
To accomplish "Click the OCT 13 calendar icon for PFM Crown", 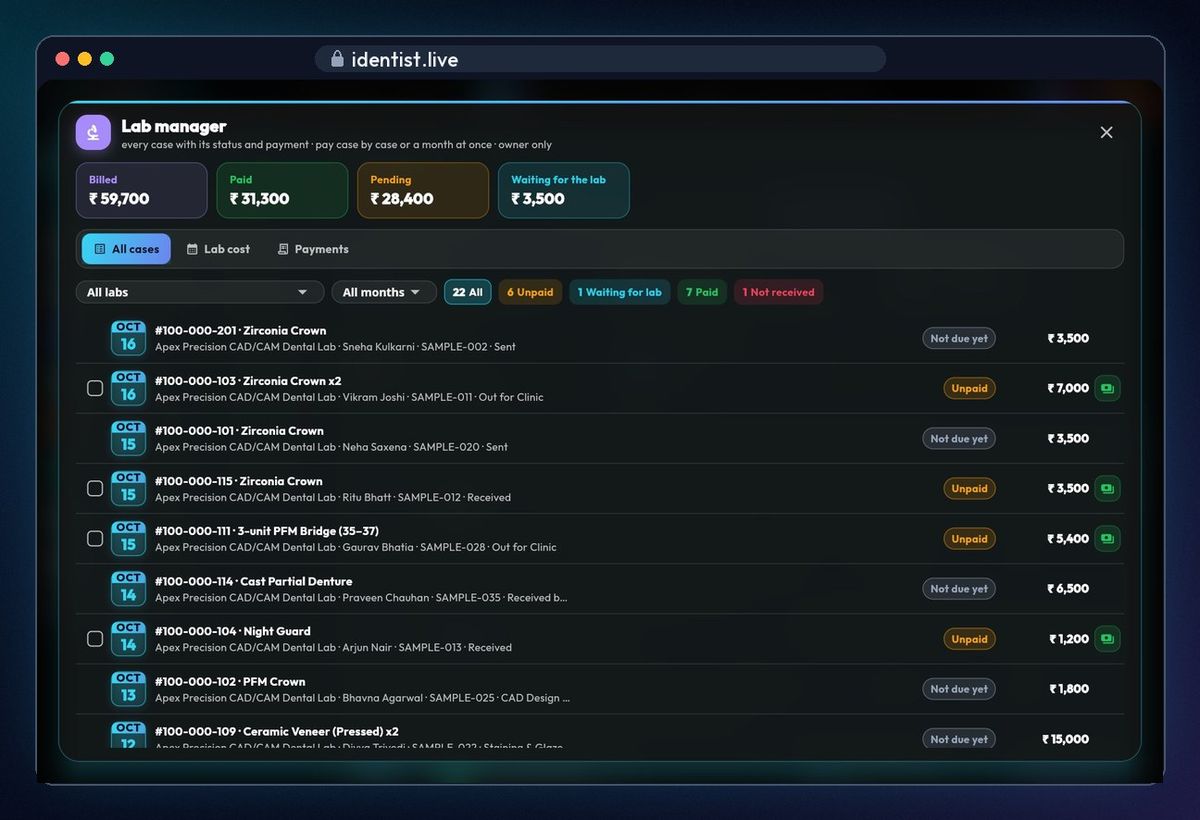I will (128, 688).
